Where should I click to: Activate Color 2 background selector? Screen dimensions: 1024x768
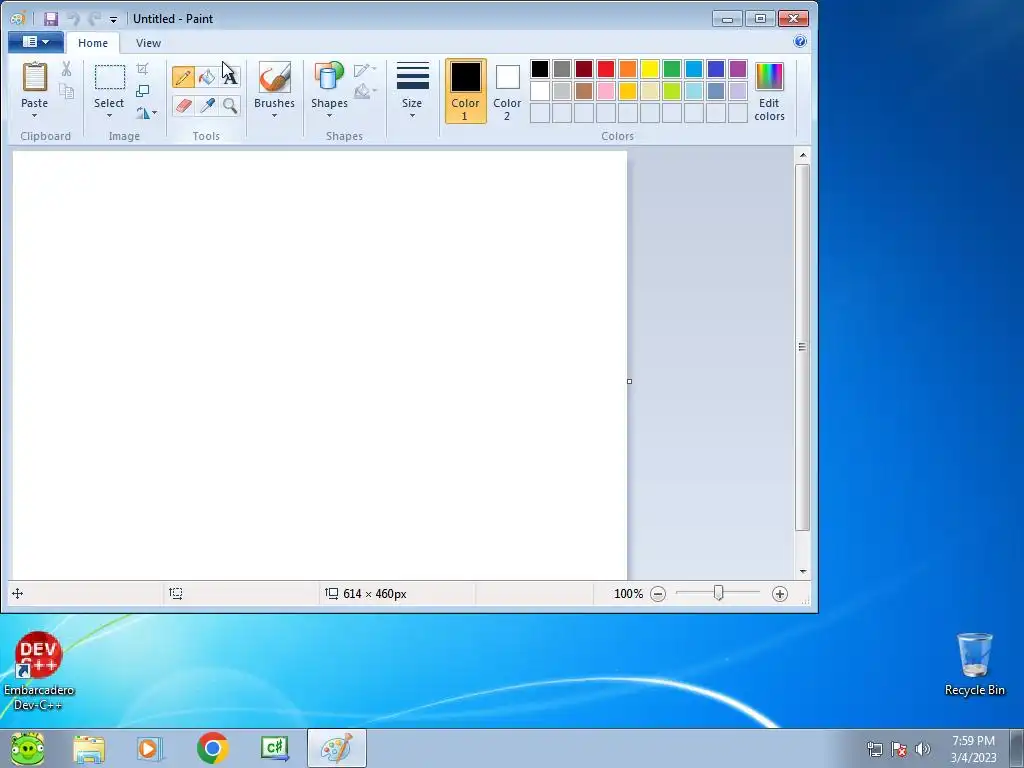coord(507,91)
